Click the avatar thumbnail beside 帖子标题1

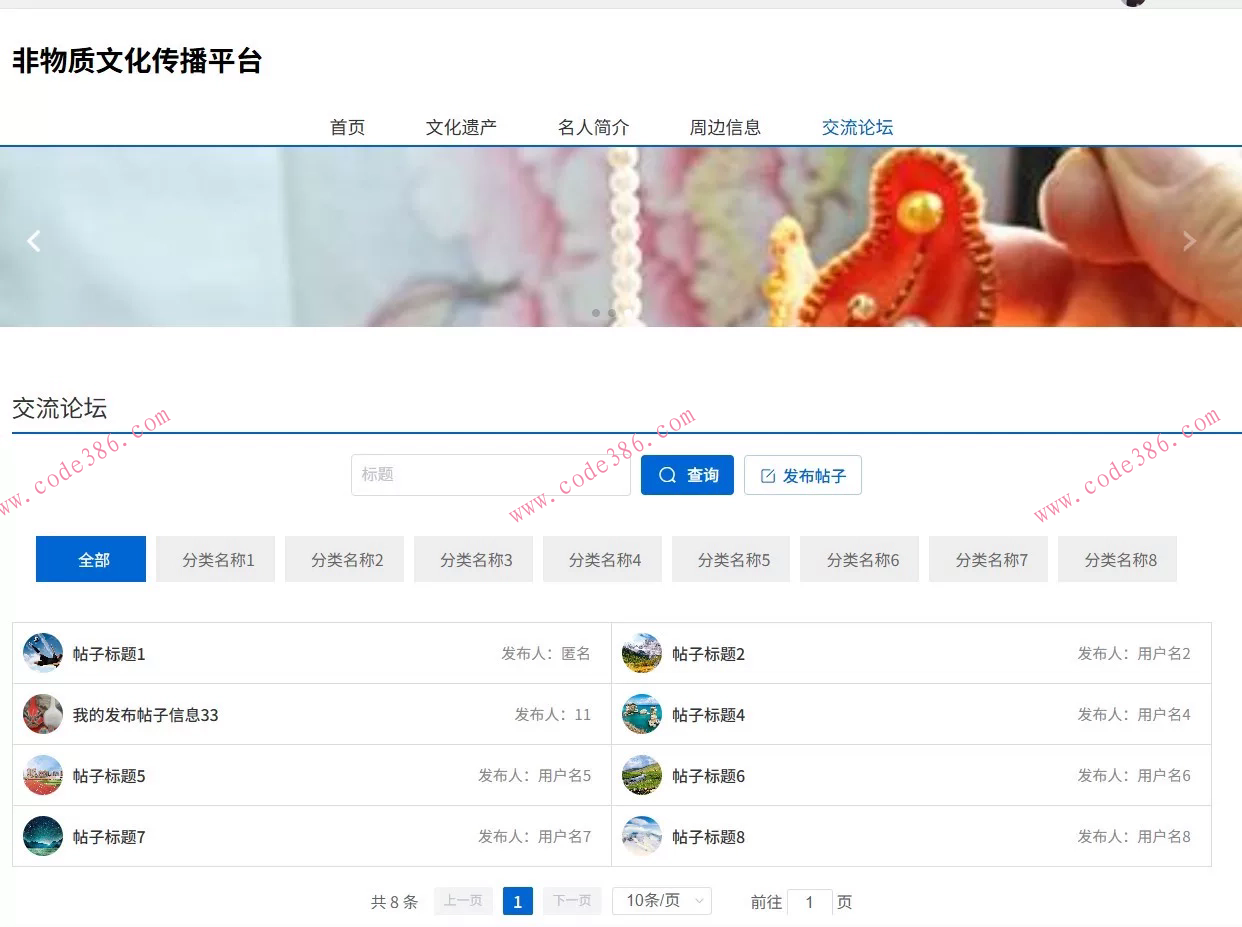(x=43, y=653)
